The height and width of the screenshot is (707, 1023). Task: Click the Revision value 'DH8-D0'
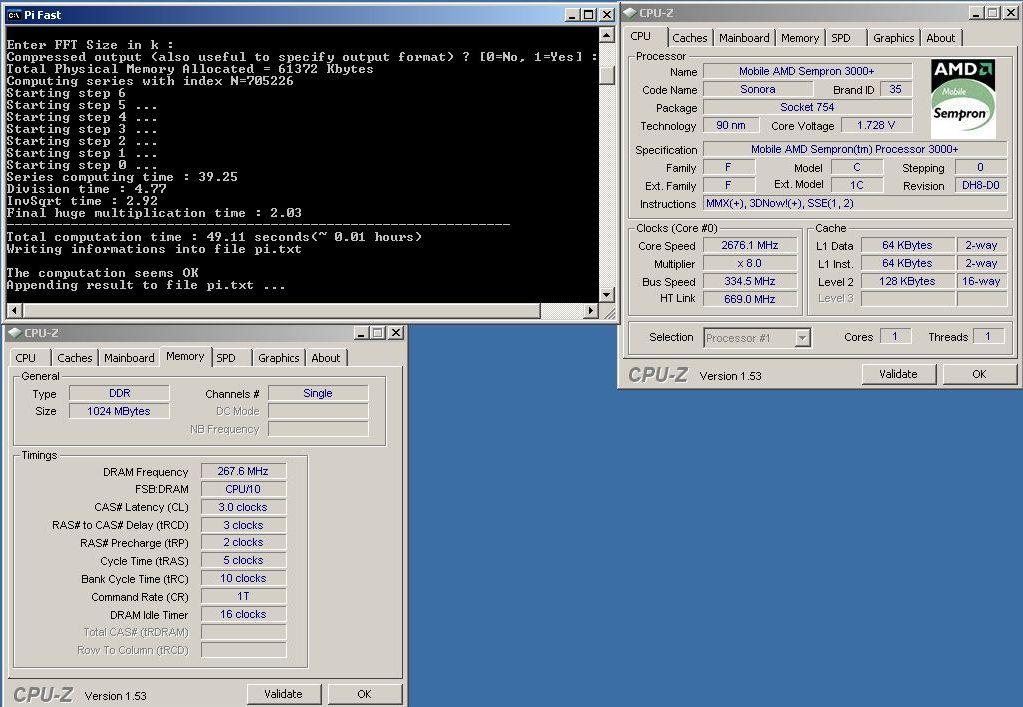(x=981, y=185)
